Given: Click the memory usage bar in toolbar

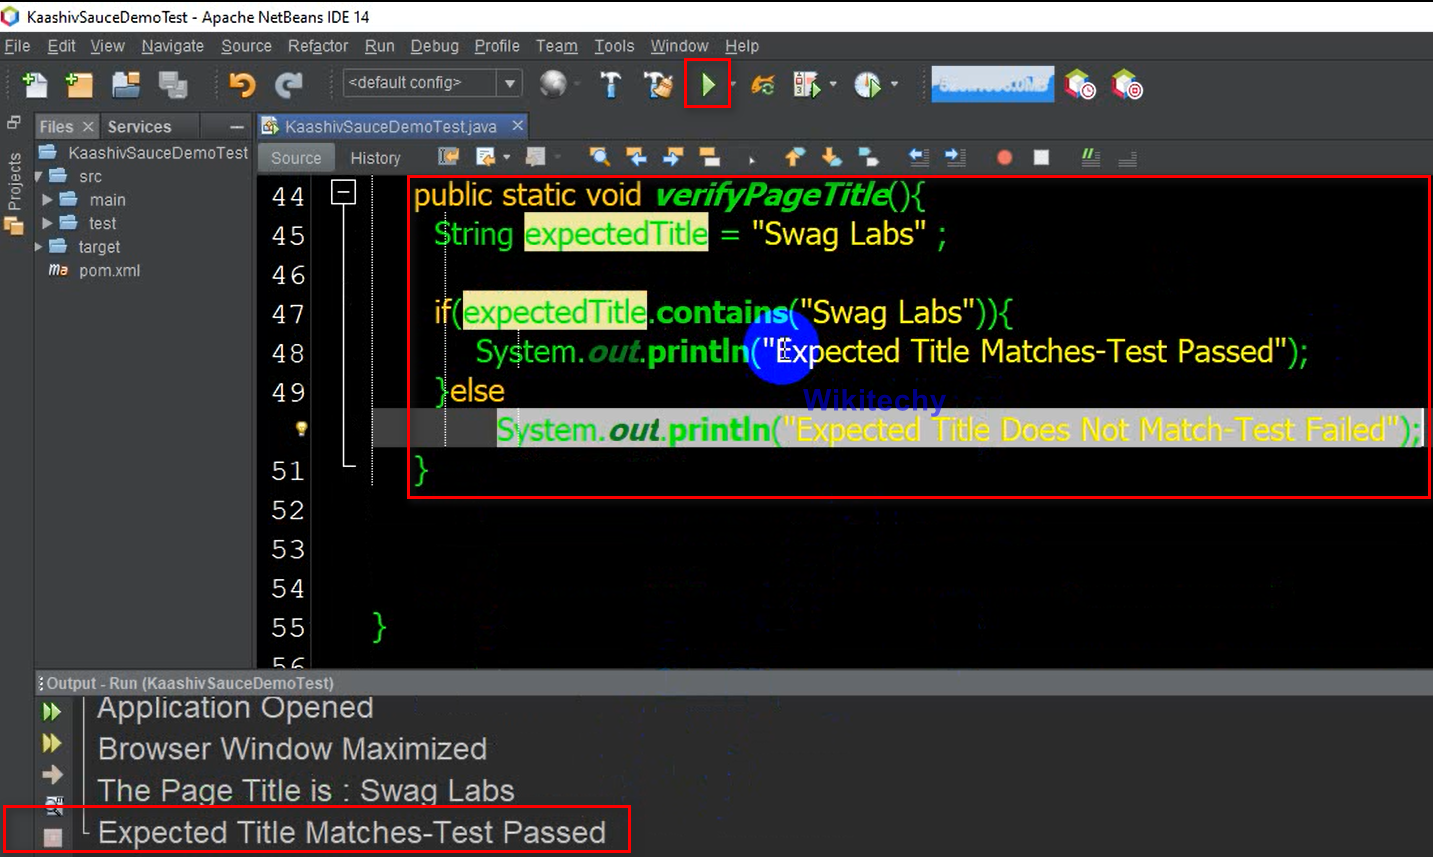Looking at the screenshot, I should pos(992,85).
